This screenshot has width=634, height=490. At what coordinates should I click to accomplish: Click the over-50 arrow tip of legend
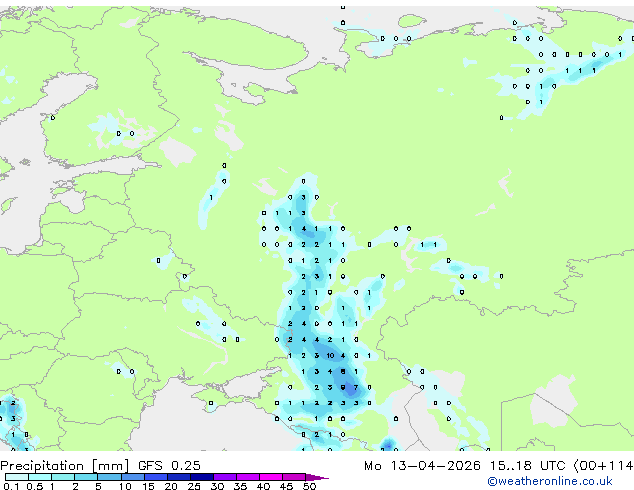[x=317, y=477]
